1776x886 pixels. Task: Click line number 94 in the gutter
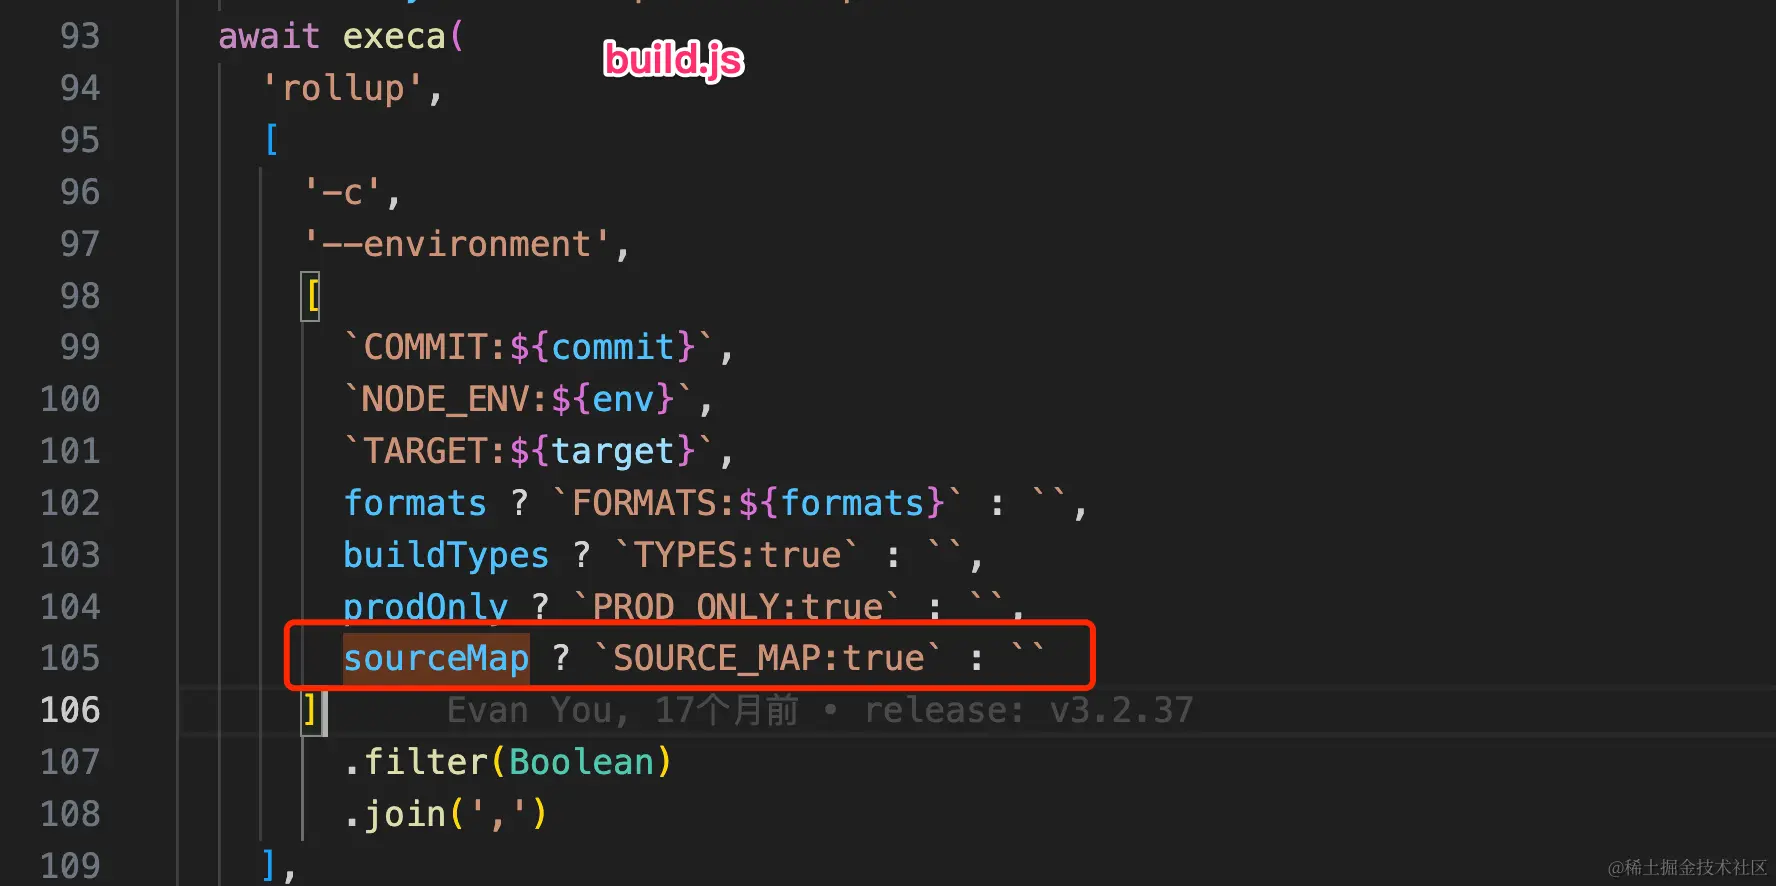tap(80, 88)
